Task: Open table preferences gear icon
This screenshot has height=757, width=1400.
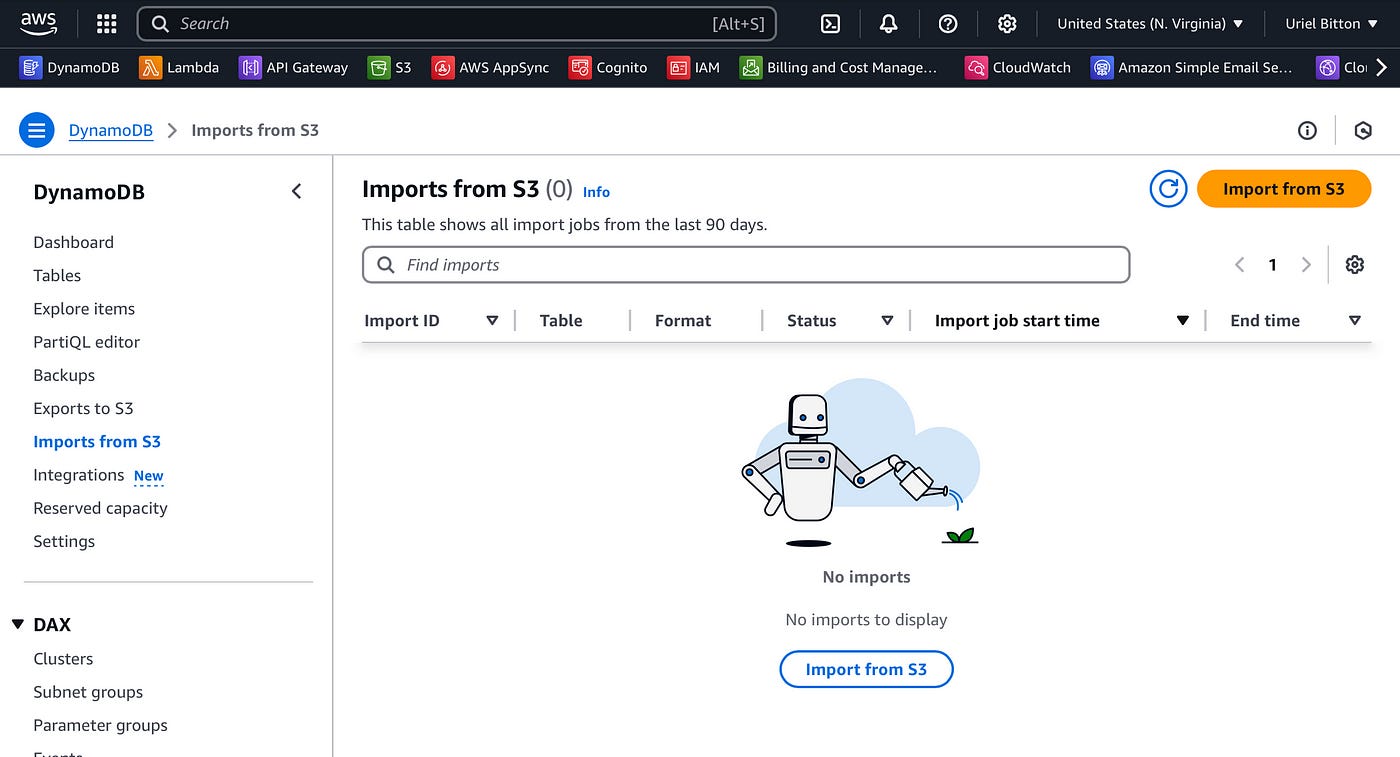Action: pos(1355,264)
